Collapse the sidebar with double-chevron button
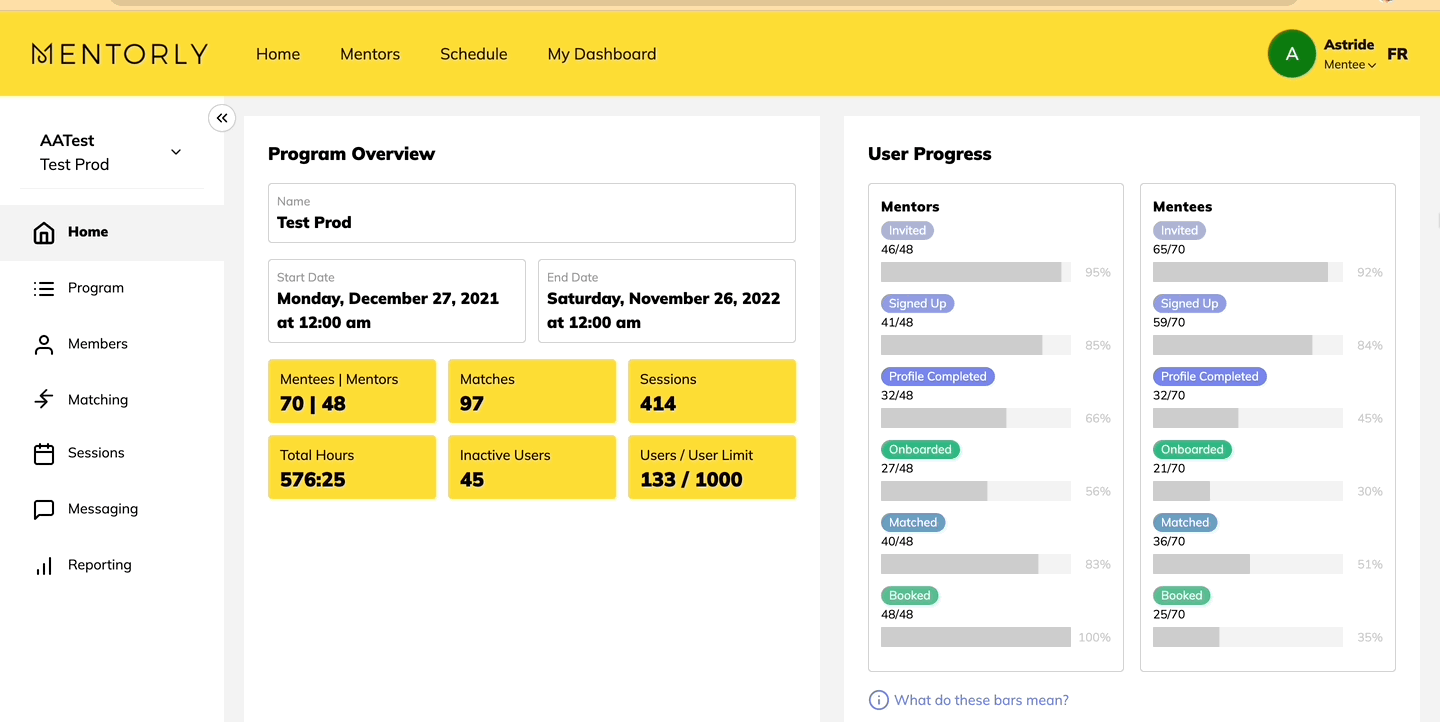Image resolution: width=1440 pixels, height=722 pixels. point(222,118)
